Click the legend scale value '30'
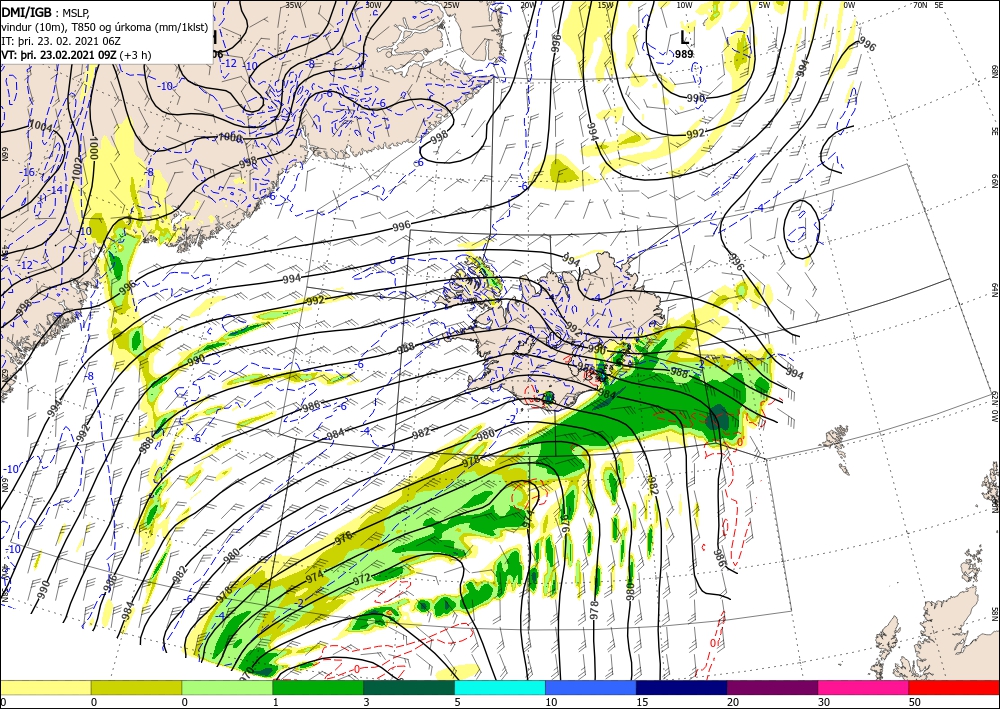Screen dimensions: 1000x709 [x=825, y=702]
